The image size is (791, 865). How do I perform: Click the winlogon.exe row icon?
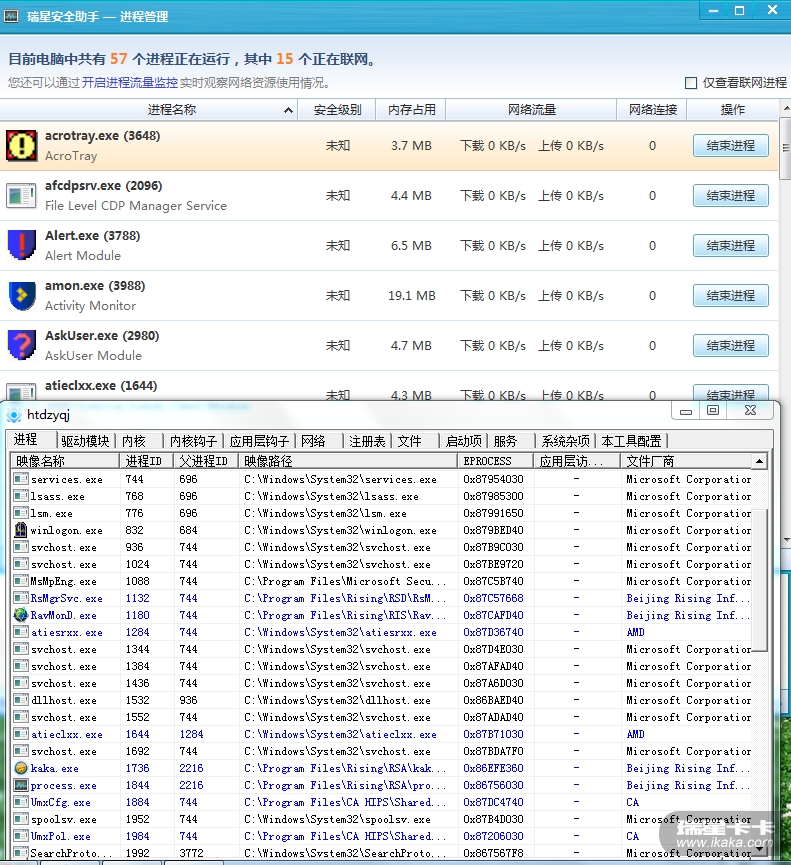pos(21,530)
